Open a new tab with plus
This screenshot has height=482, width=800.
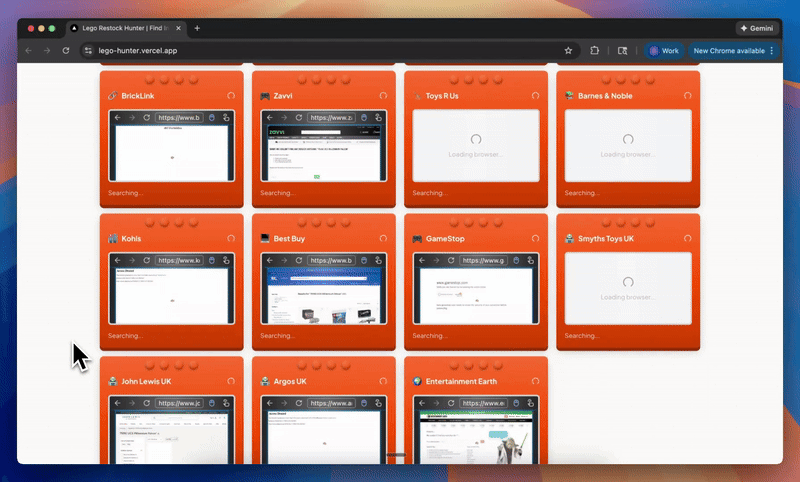pos(197,28)
